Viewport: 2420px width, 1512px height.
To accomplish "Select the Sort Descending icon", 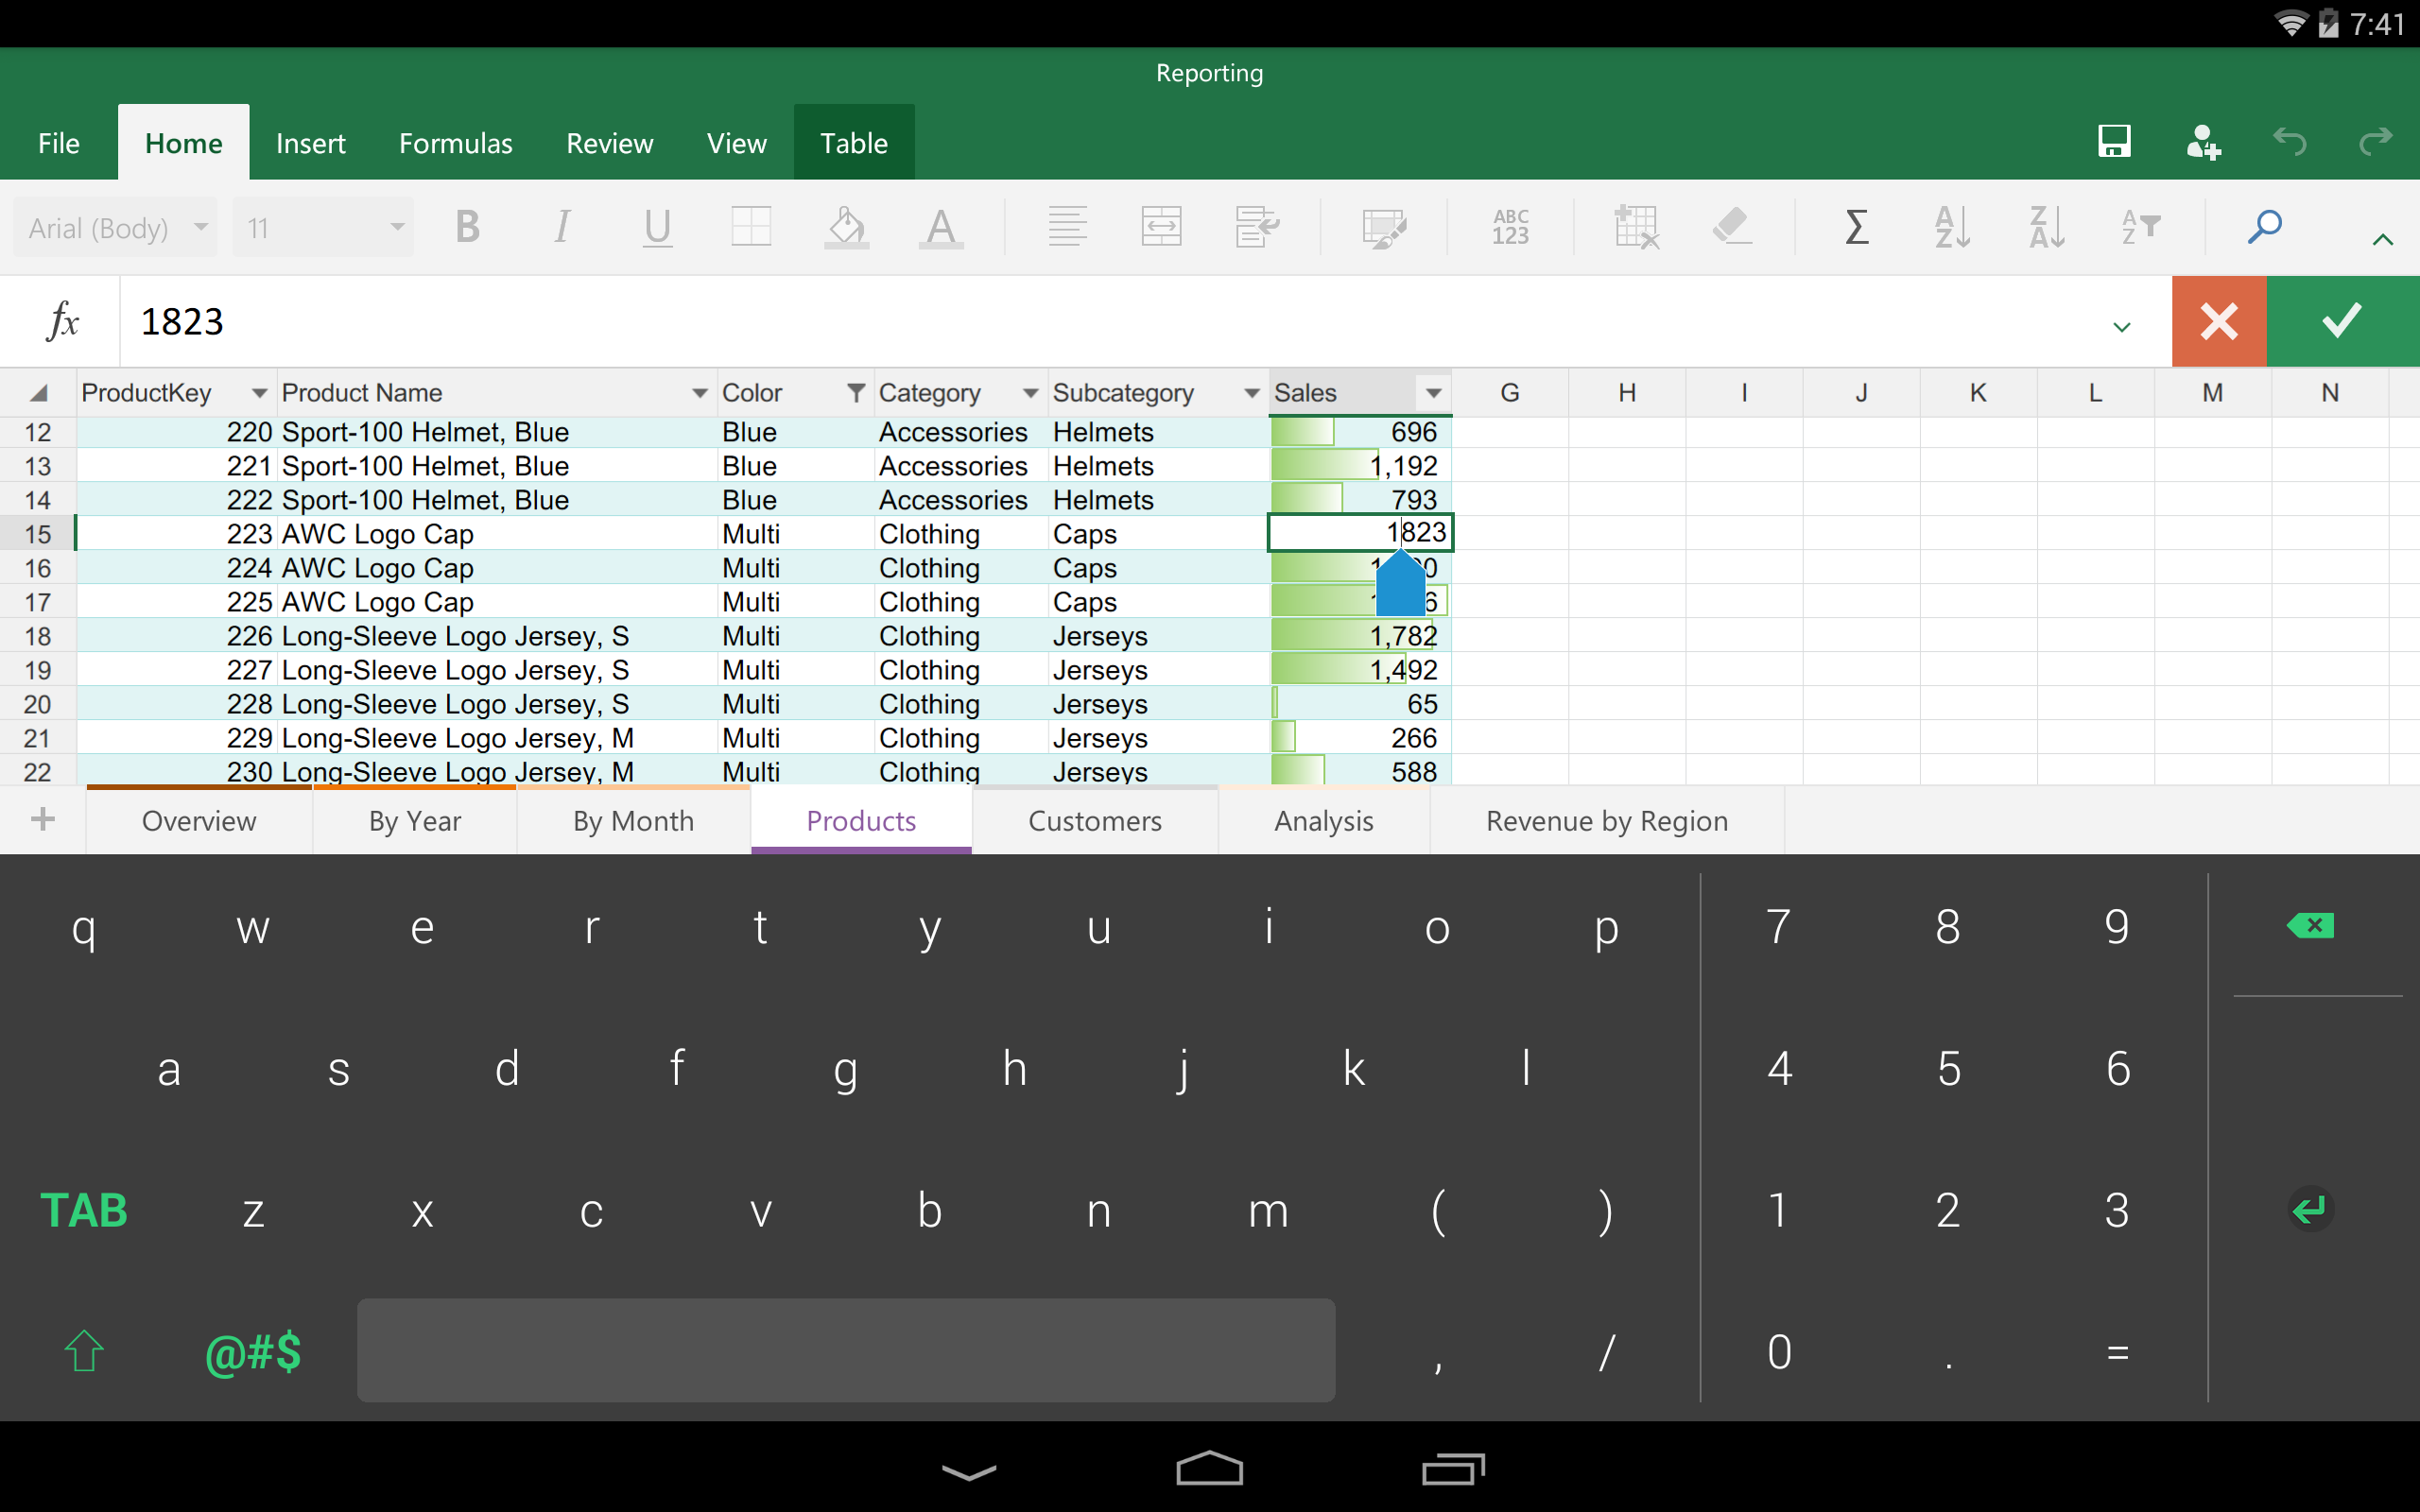I will tap(2046, 227).
